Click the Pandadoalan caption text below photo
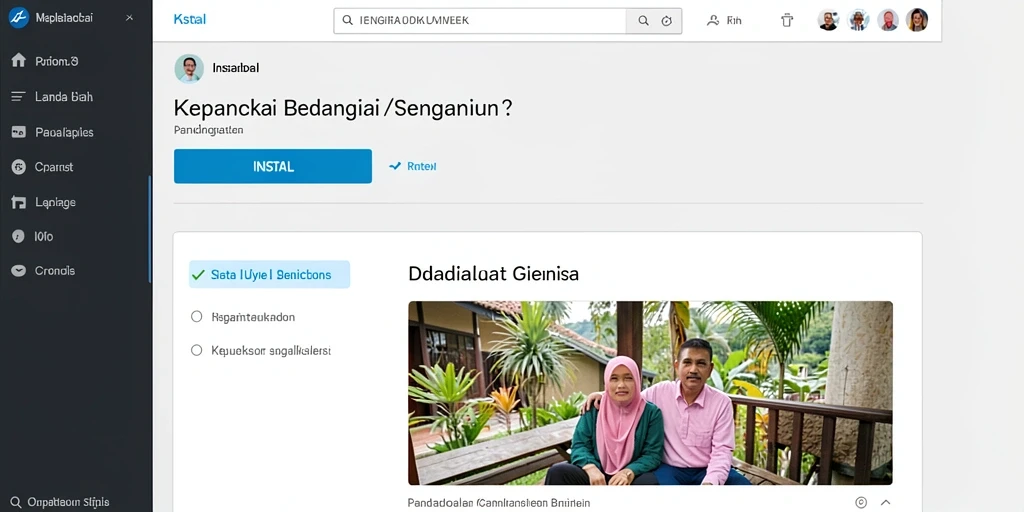Image resolution: width=1024 pixels, height=512 pixels. click(x=499, y=503)
